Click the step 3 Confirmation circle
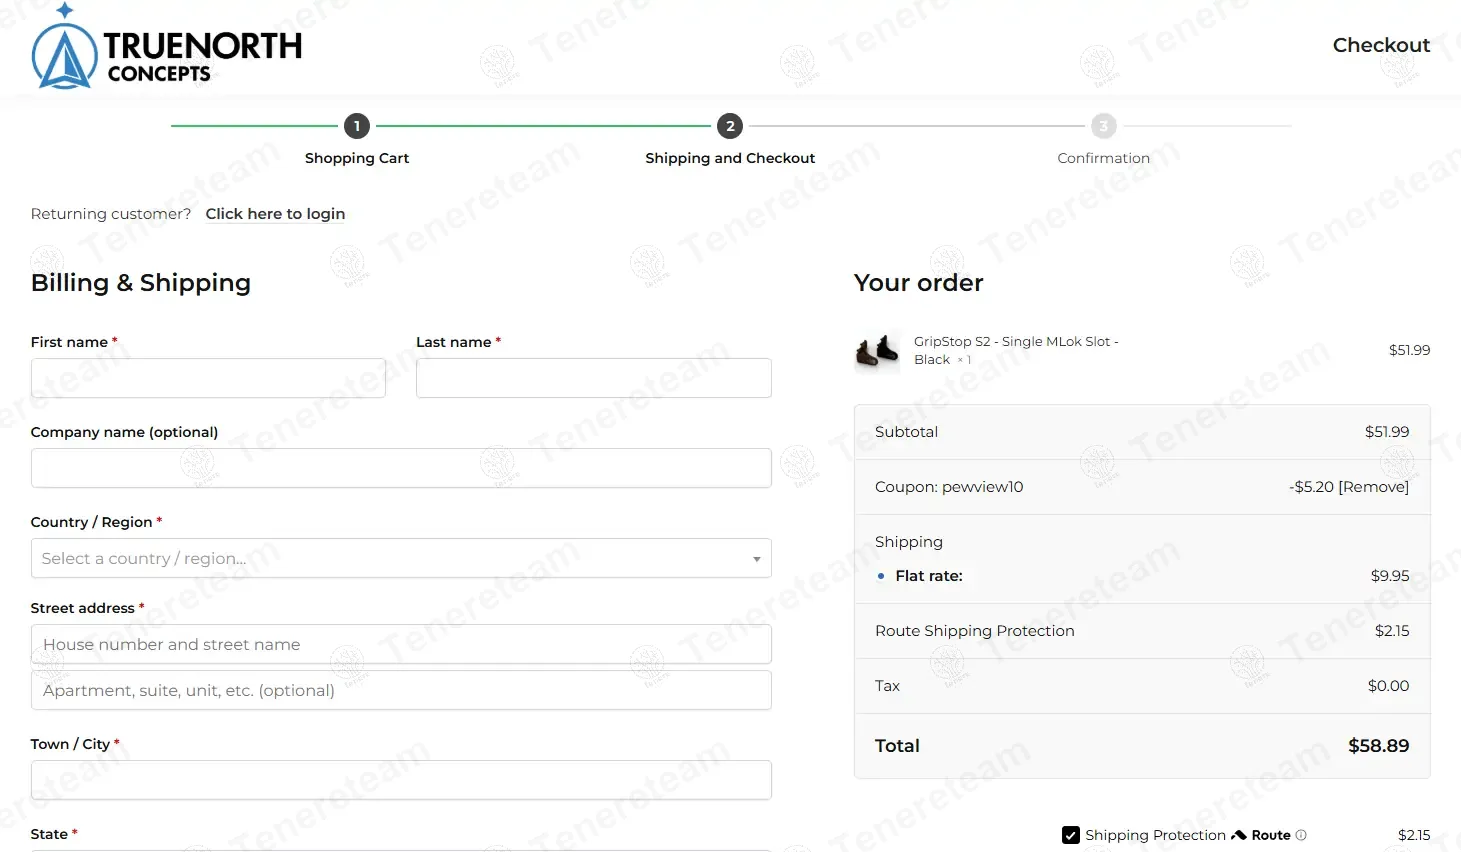The height and width of the screenshot is (852, 1461). pyautogui.click(x=1103, y=126)
